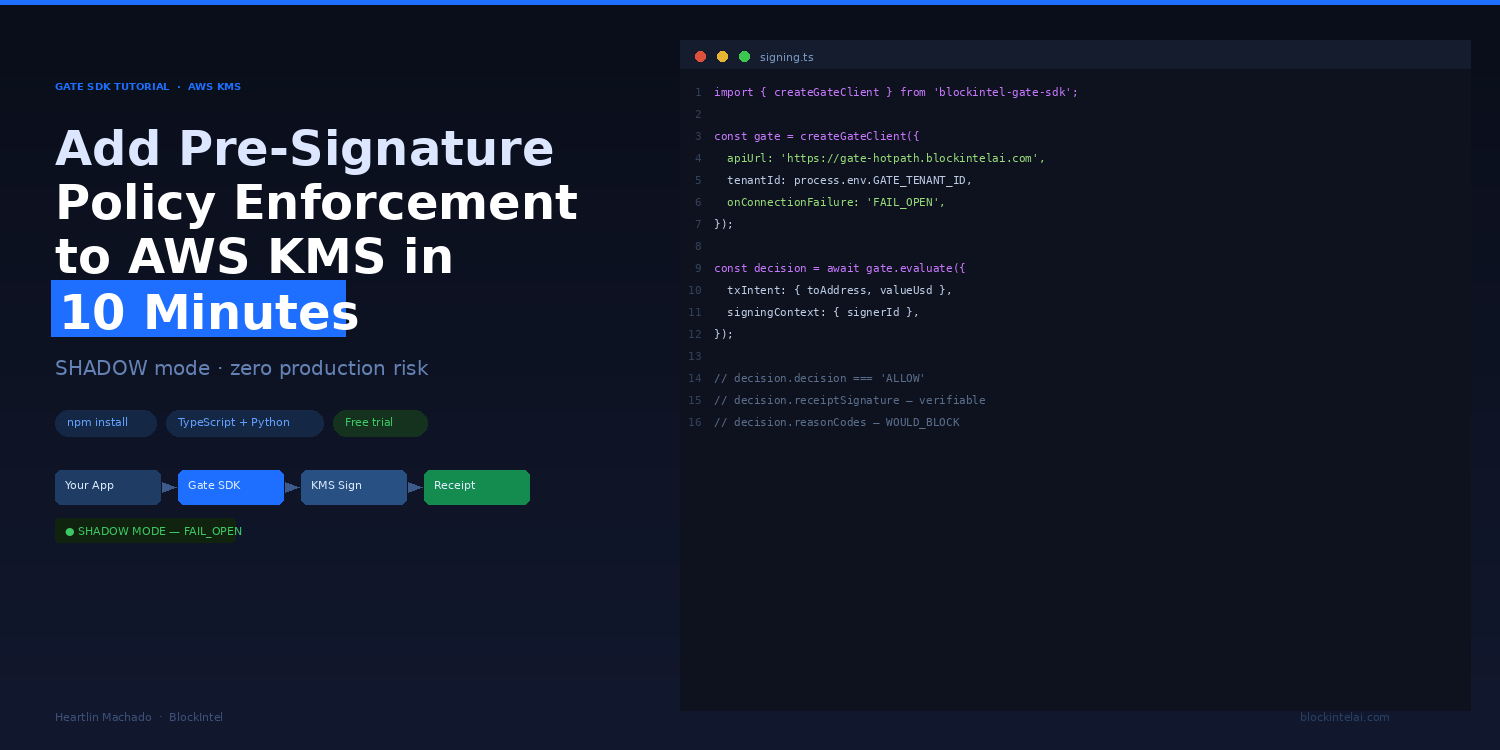The width and height of the screenshot is (1500, 750).
Task: Click the SHADOW mode zero production risk subtitle
Action: point(241,369)
